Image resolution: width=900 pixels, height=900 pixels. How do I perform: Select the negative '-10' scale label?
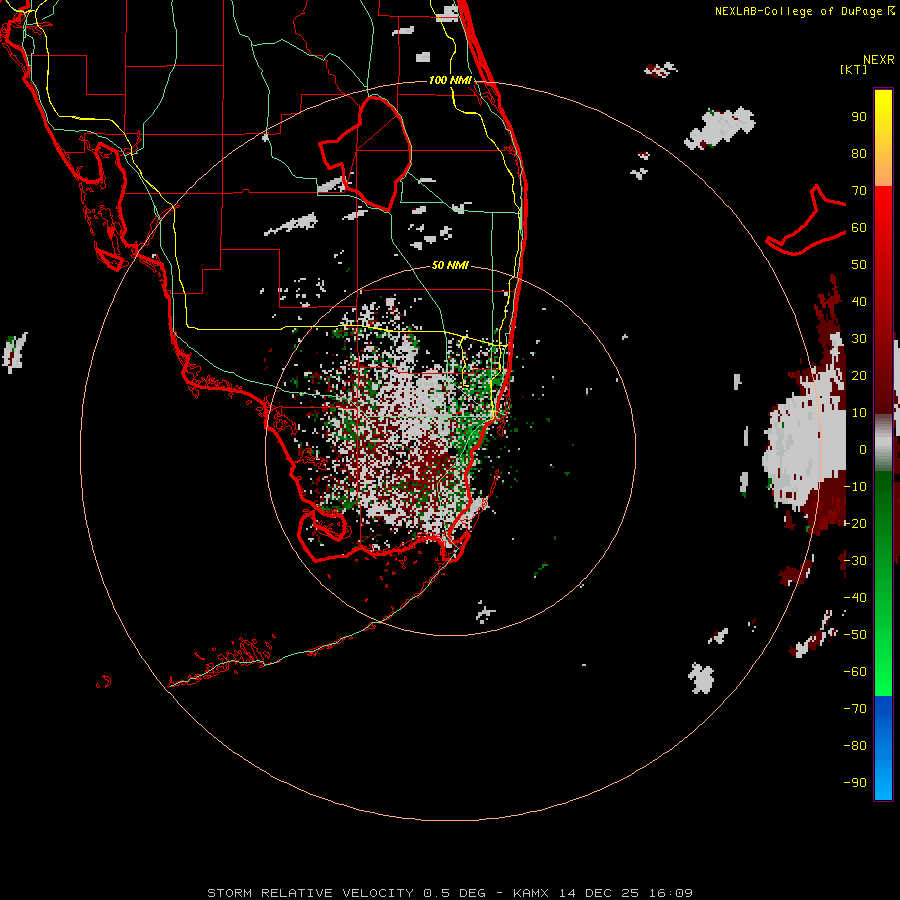click(855, 487)
